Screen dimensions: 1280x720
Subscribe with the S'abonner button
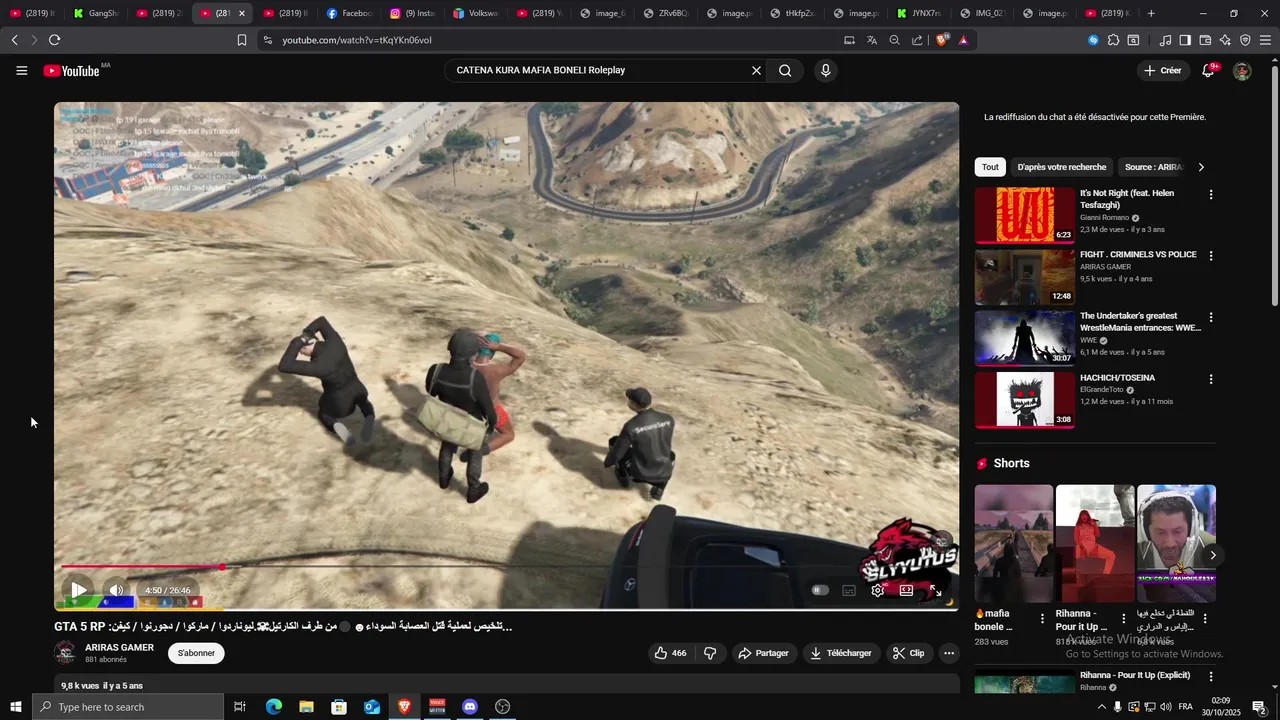196,653
